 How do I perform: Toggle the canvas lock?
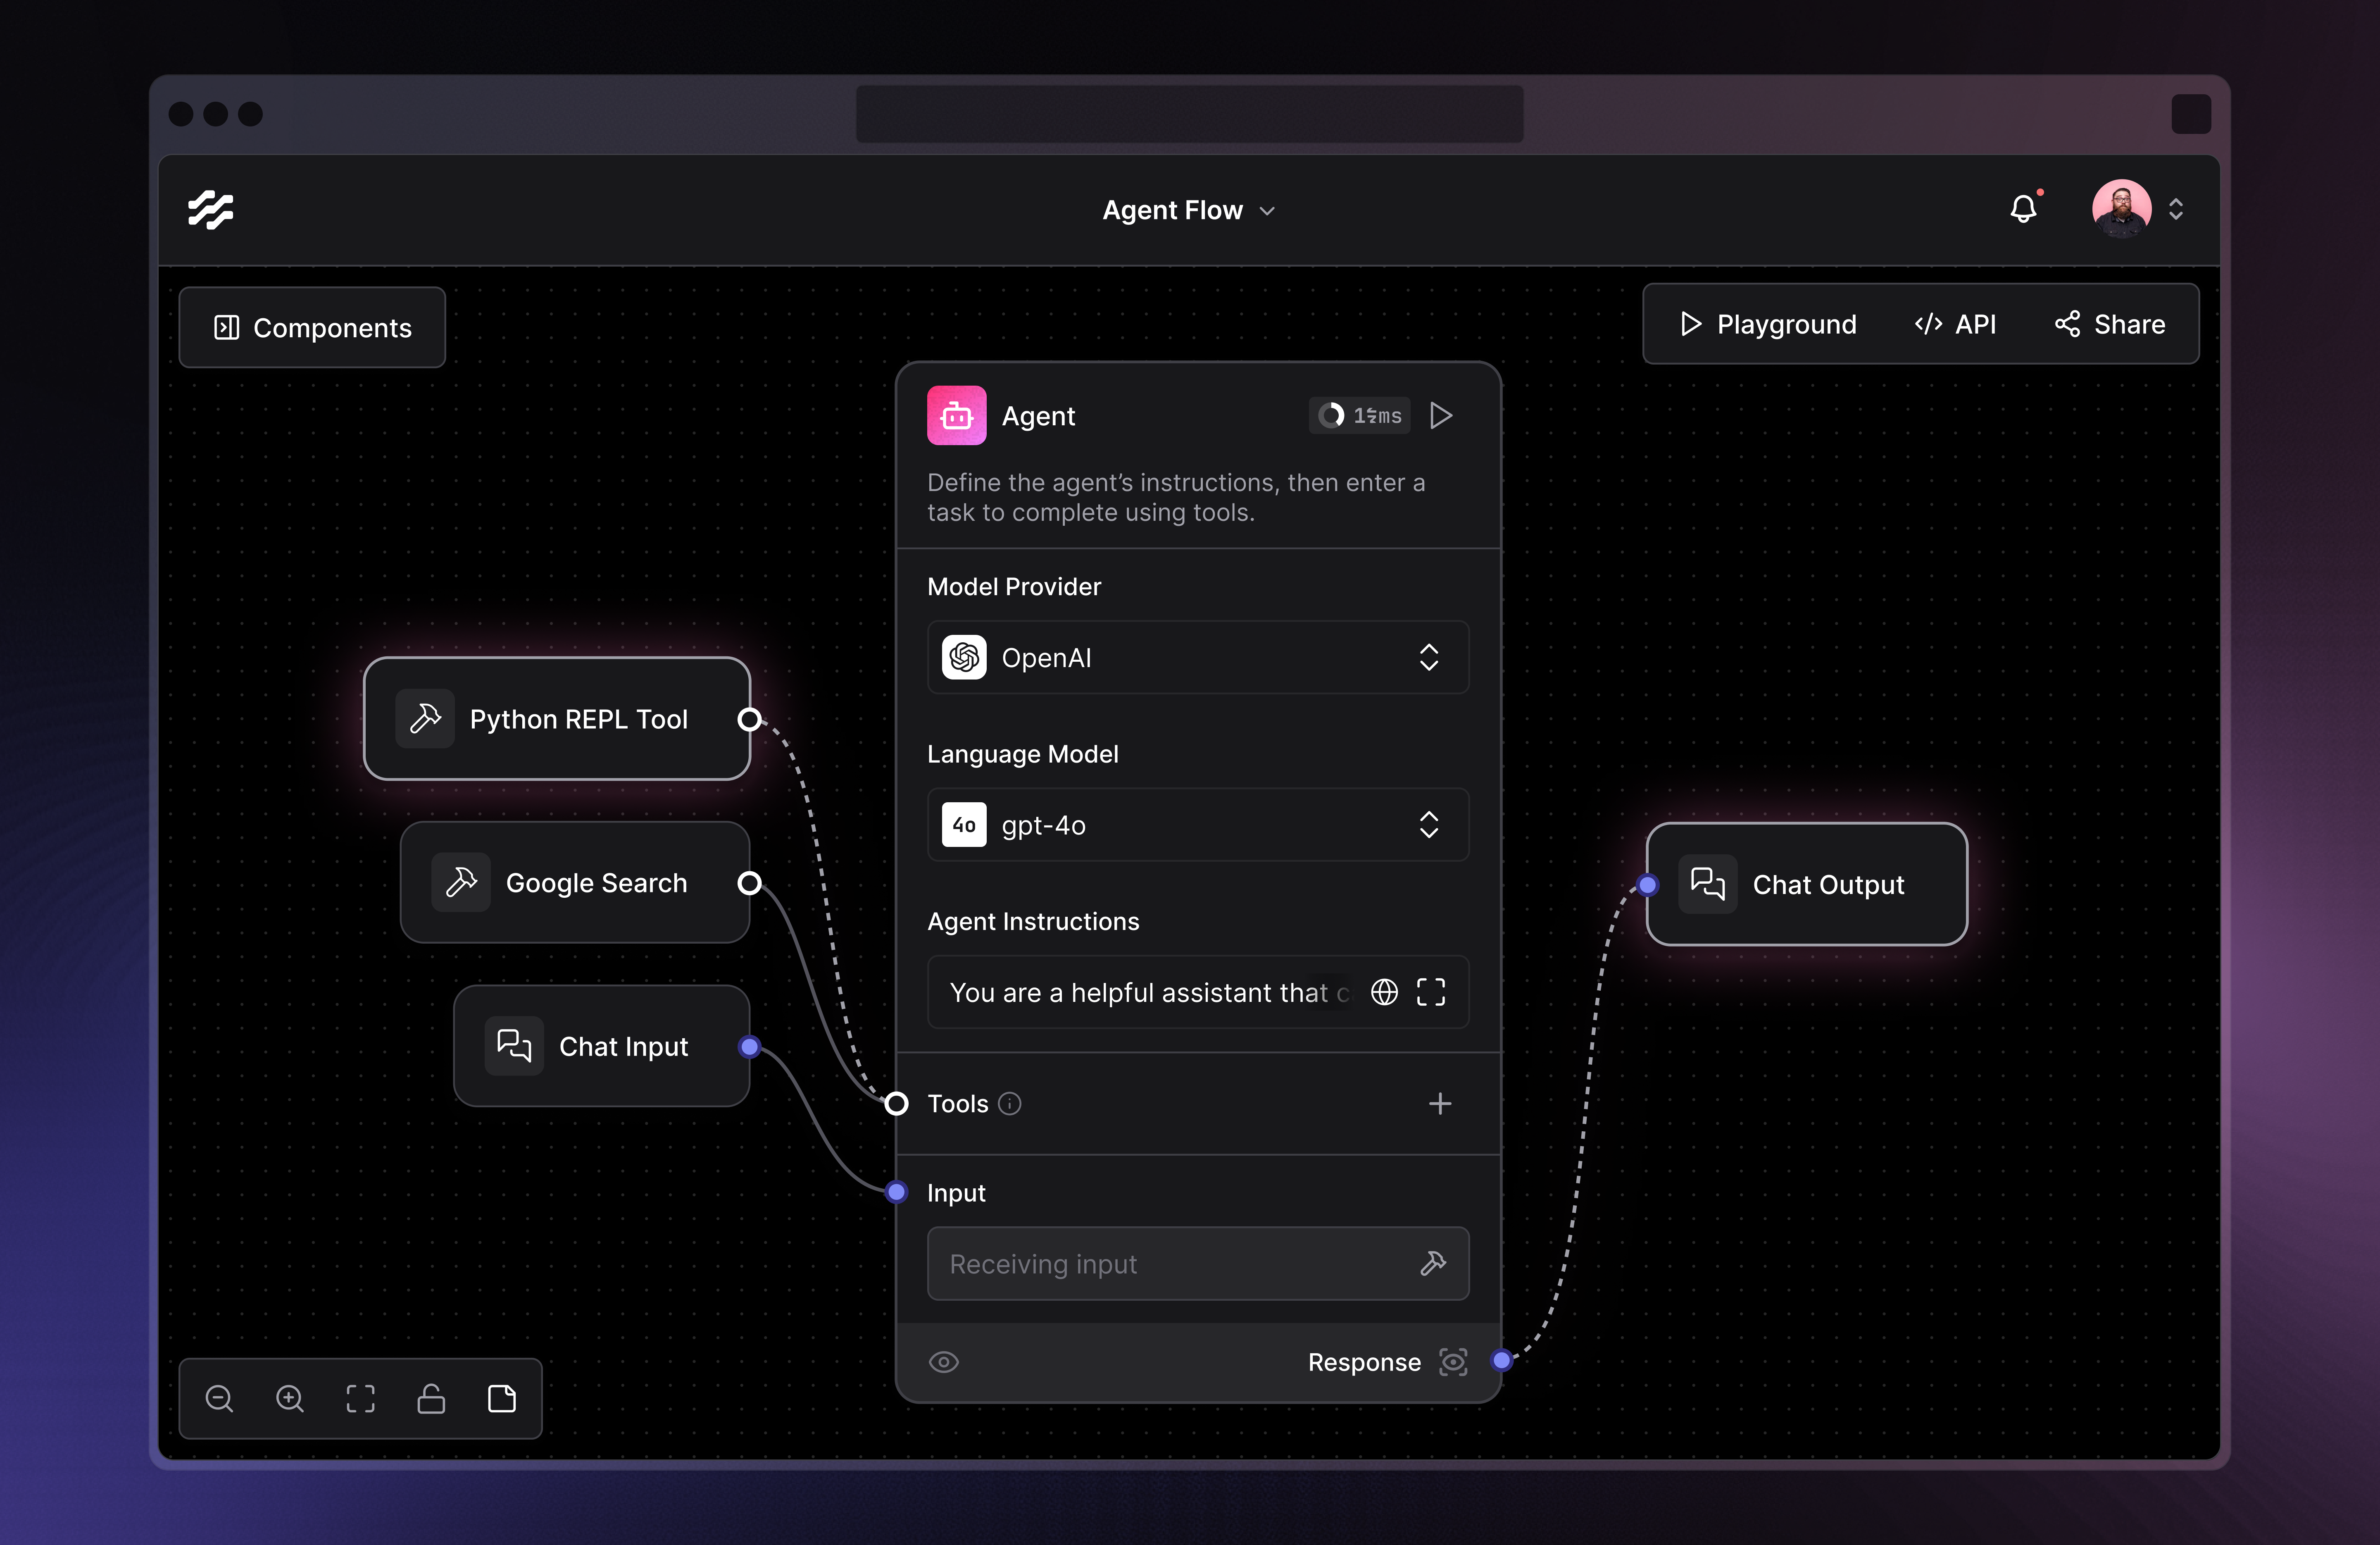click(431, 1398)
